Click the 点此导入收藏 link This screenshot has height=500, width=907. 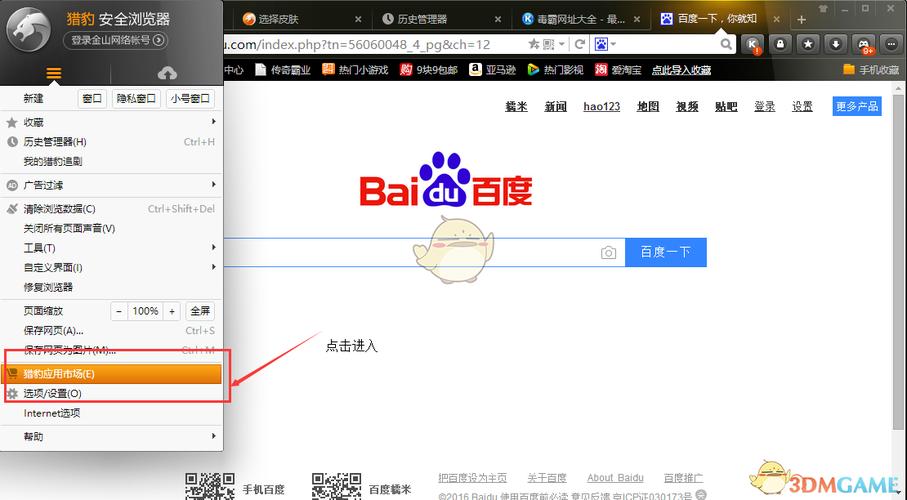(681, 70)
